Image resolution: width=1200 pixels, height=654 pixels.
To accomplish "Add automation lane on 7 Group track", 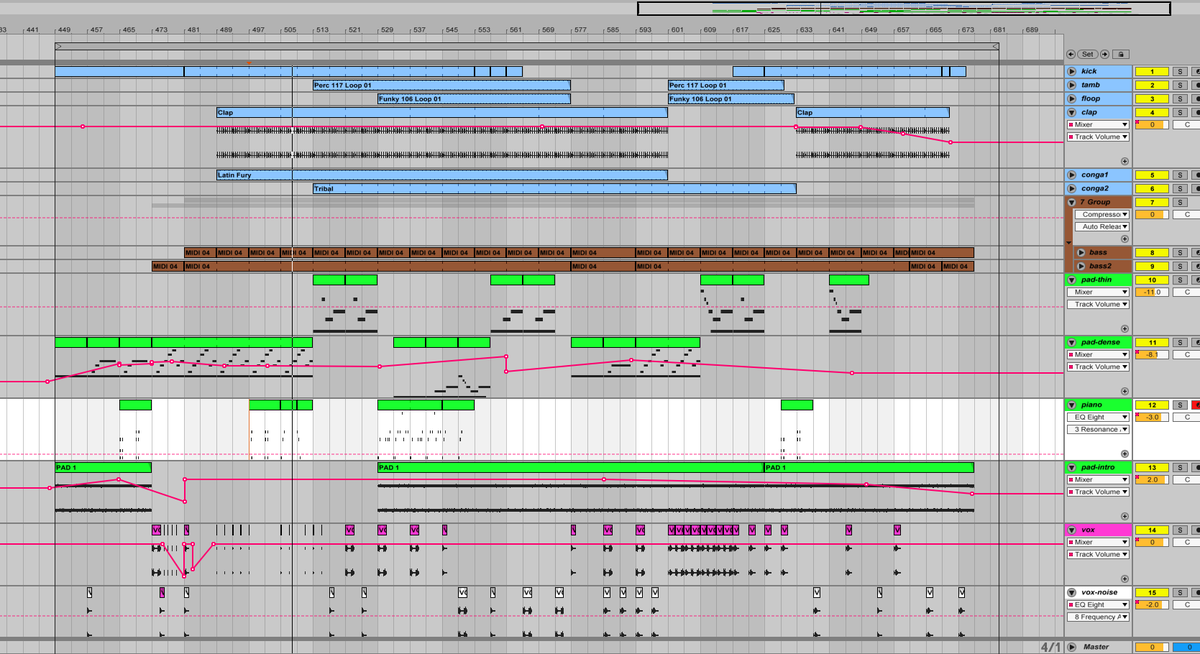I will click(1124, 240).
